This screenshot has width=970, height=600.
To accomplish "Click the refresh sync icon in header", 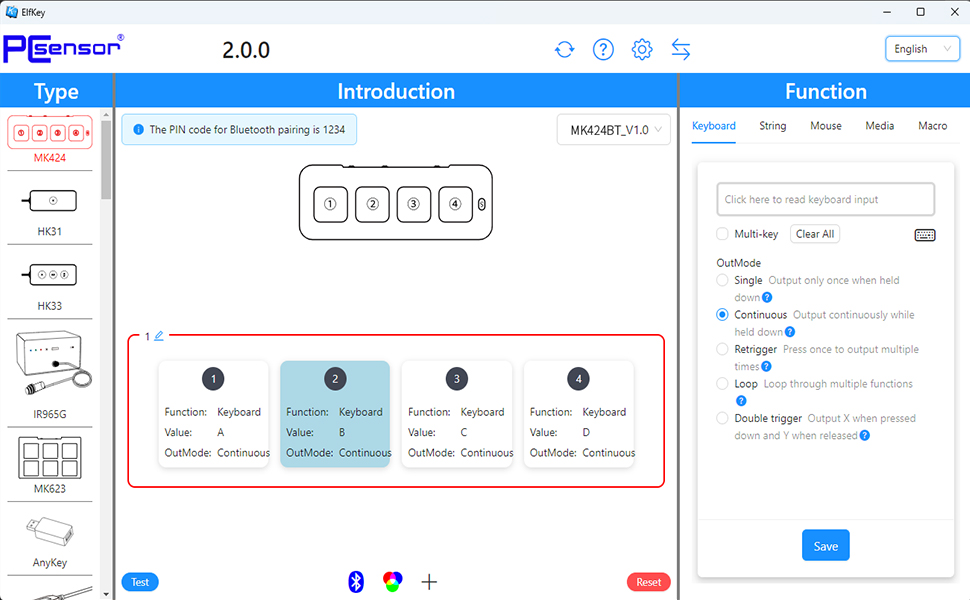I will click(565, 49).
